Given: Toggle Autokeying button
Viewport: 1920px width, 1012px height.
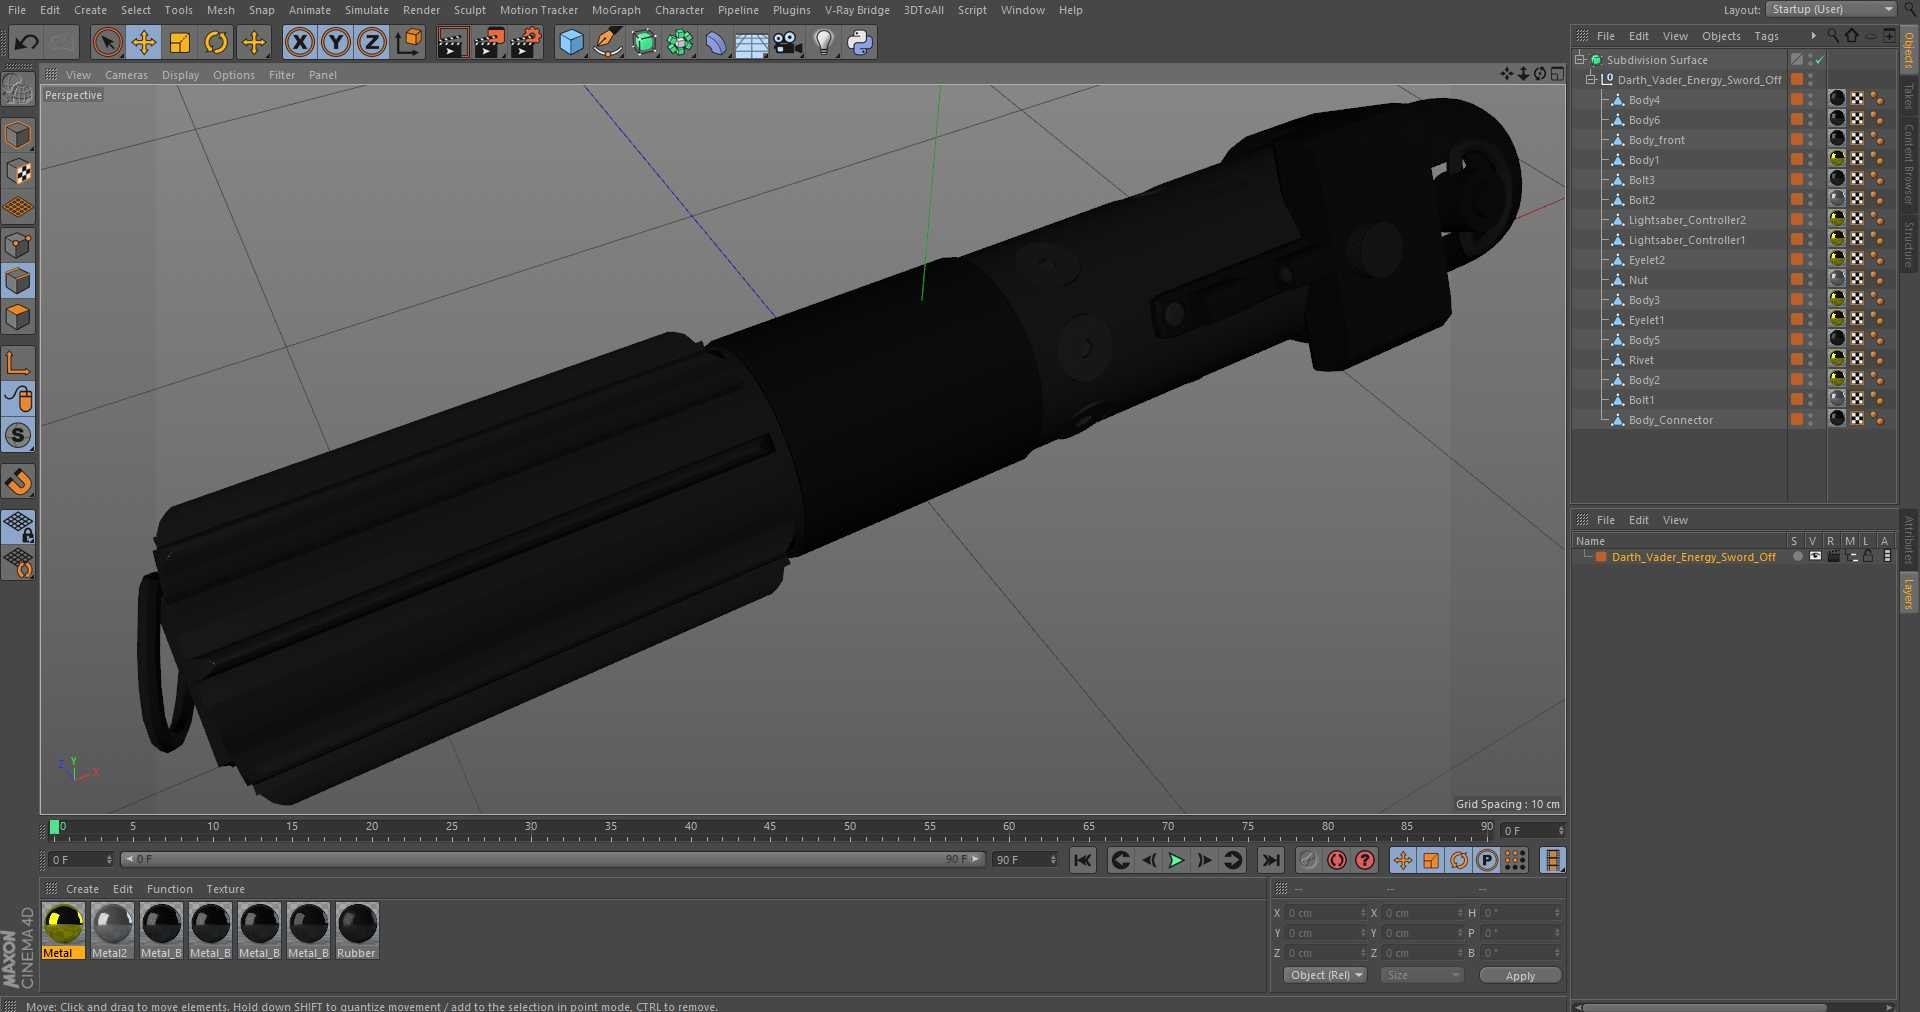Looking at the screenshot, I should pos(1337,860).
